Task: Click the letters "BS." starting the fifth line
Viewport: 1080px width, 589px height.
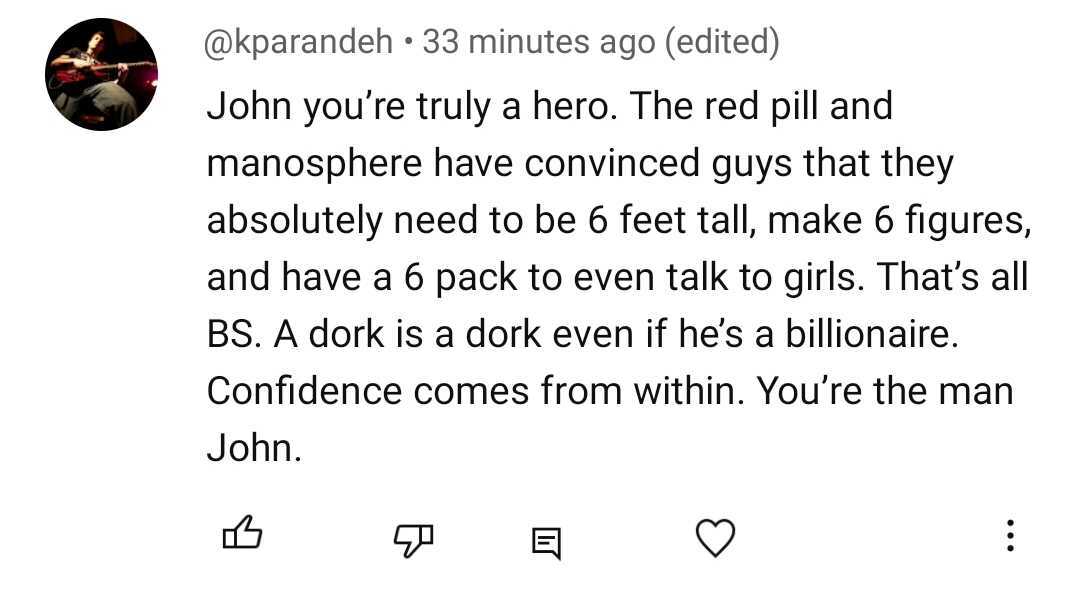Action: pyautogui.click(x=232, y=335)
